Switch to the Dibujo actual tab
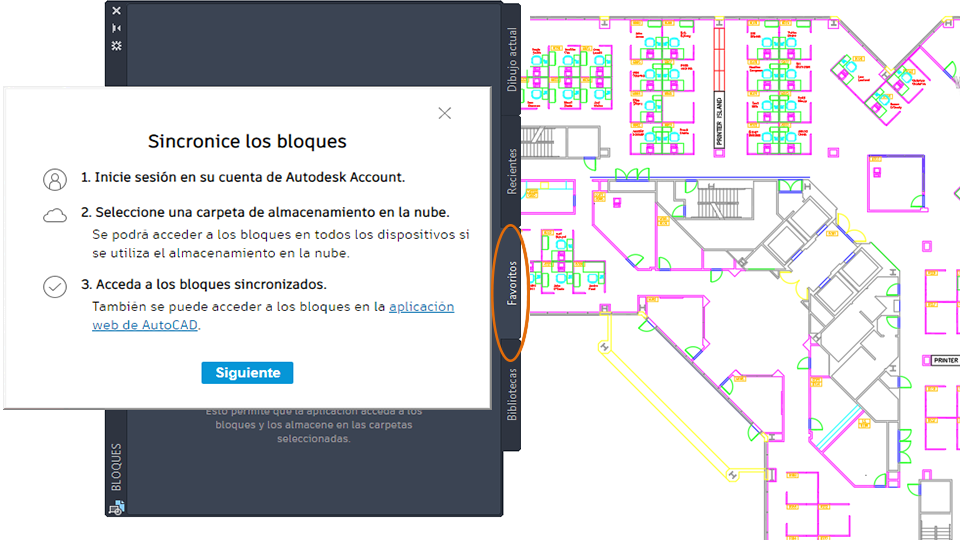This screenshot has height=540, width=960. pos(512,59)
